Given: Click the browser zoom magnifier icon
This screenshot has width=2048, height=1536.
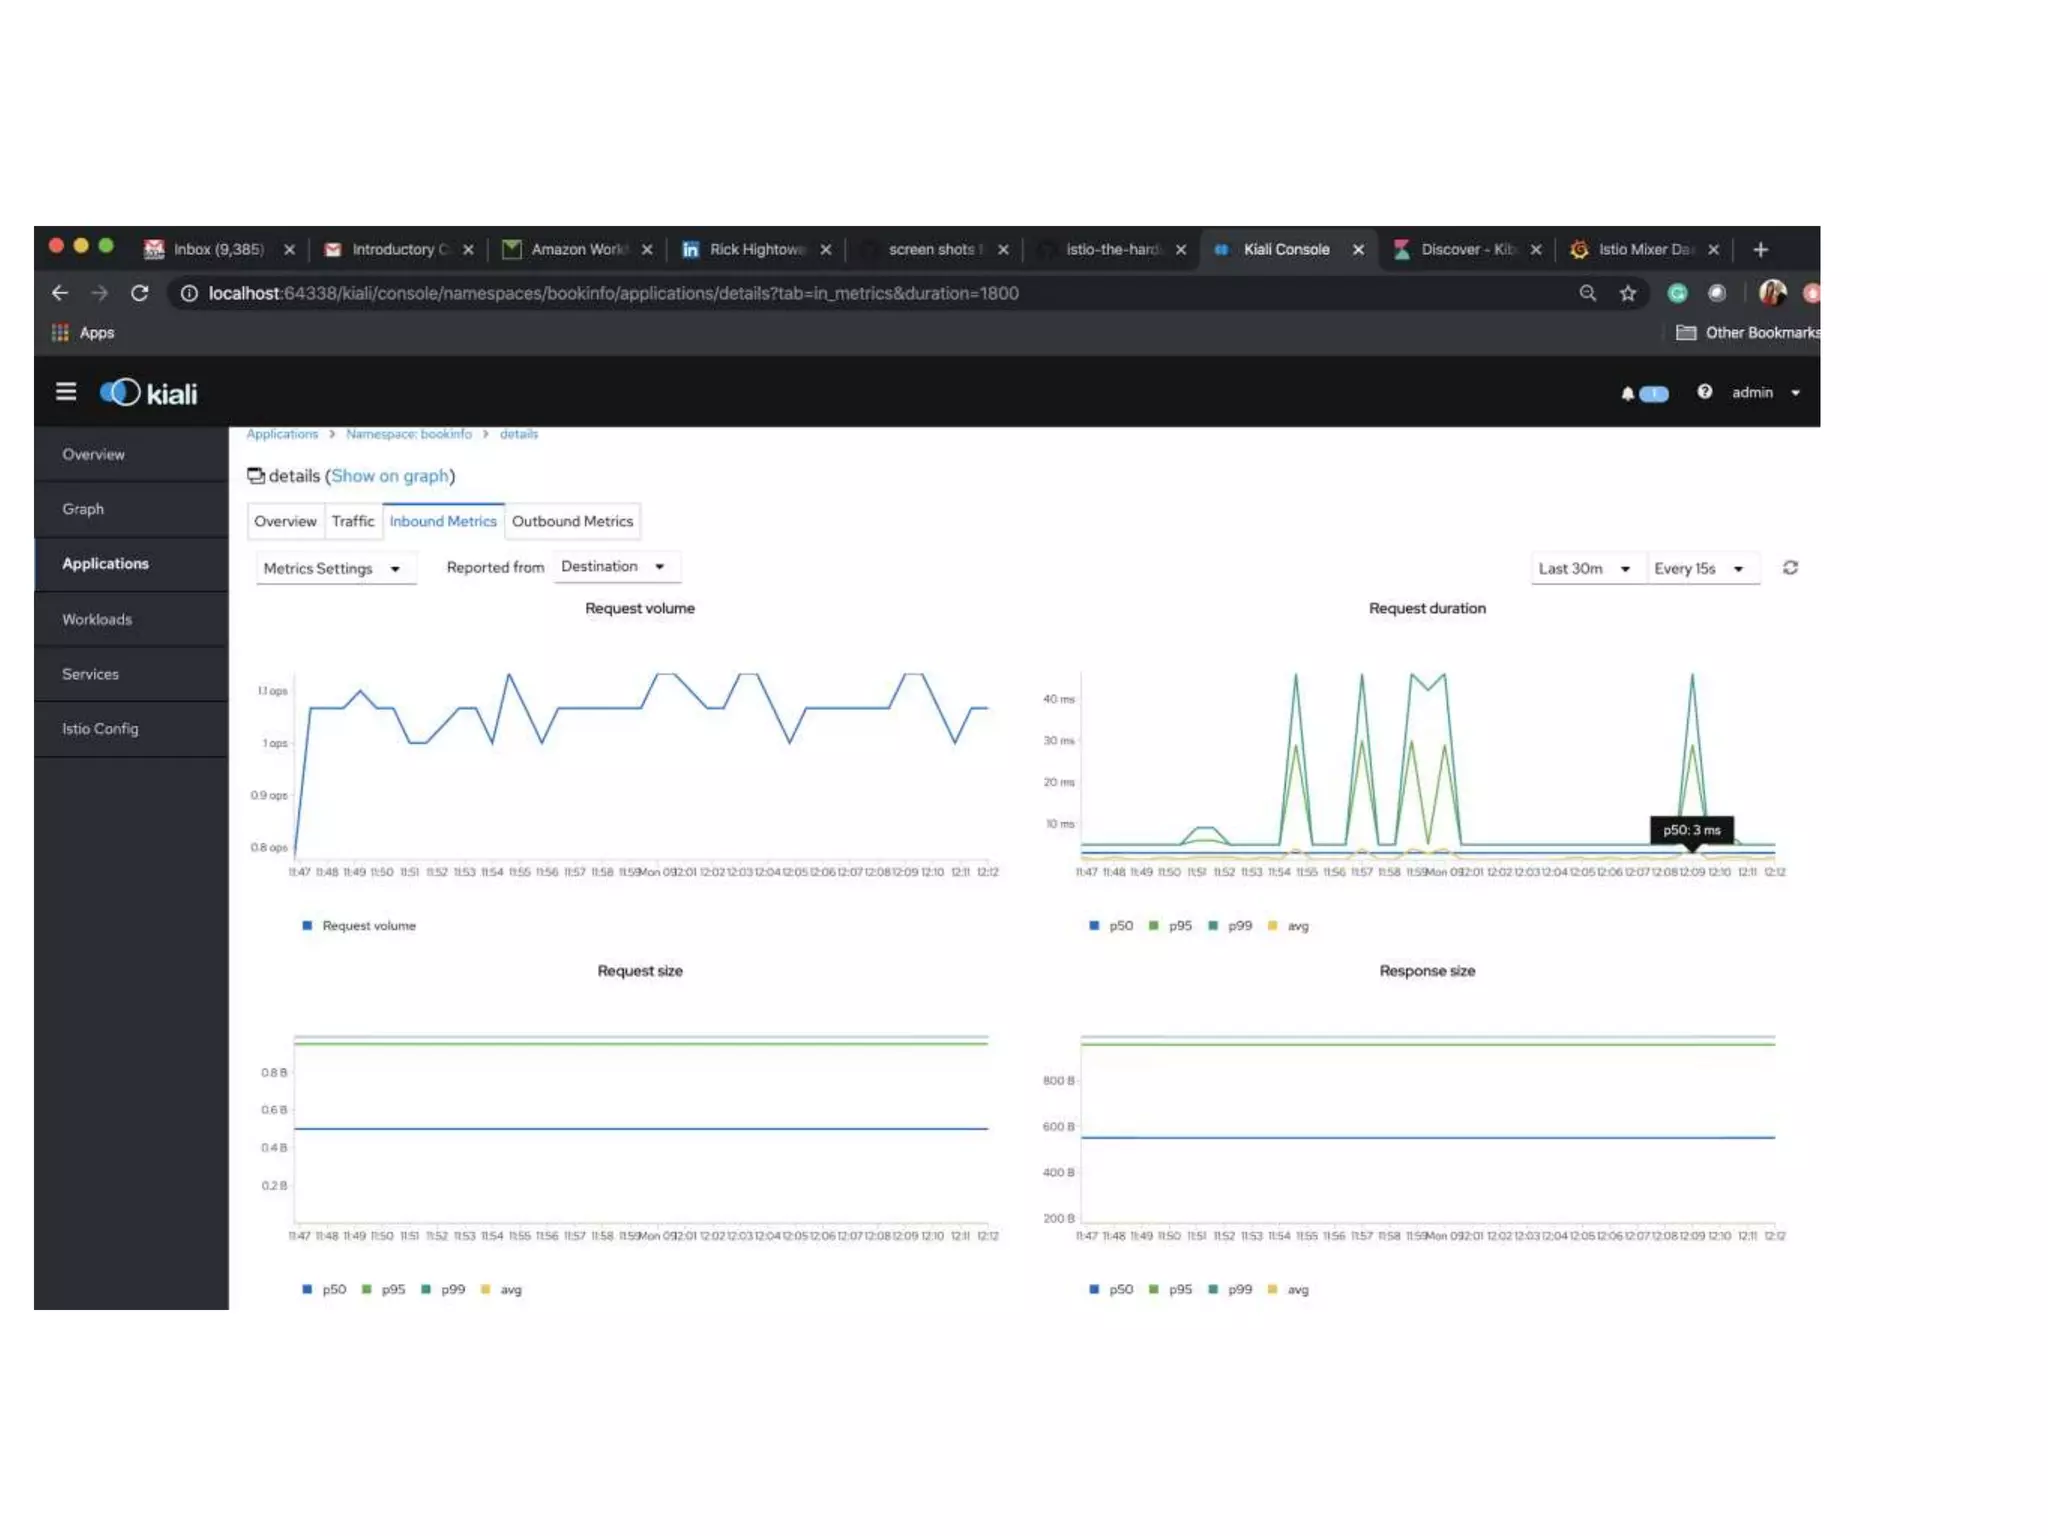Looking at the screenshot, I should tap(1587, 293).
